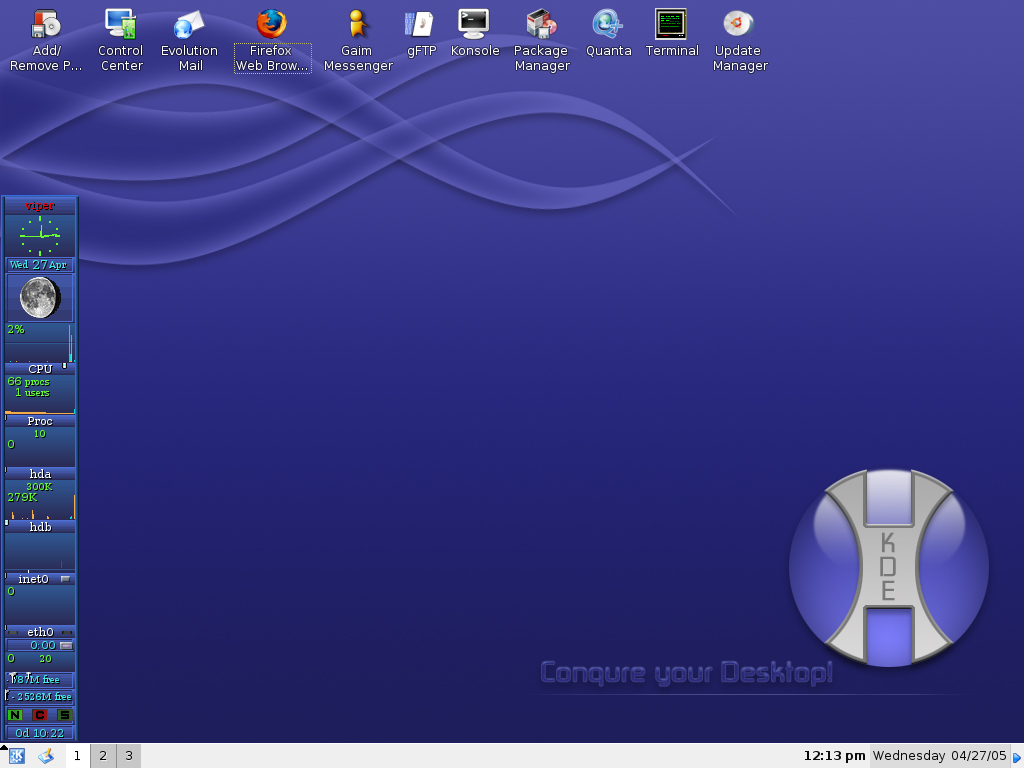
Task: Click the dark S LED indicator
Action: click(64, 715)
